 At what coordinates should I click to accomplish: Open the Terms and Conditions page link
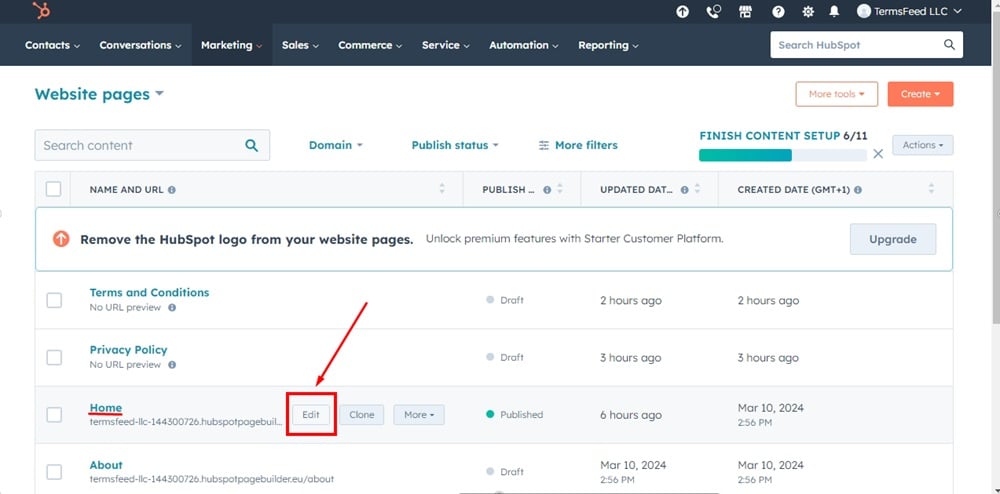point(149,293)
